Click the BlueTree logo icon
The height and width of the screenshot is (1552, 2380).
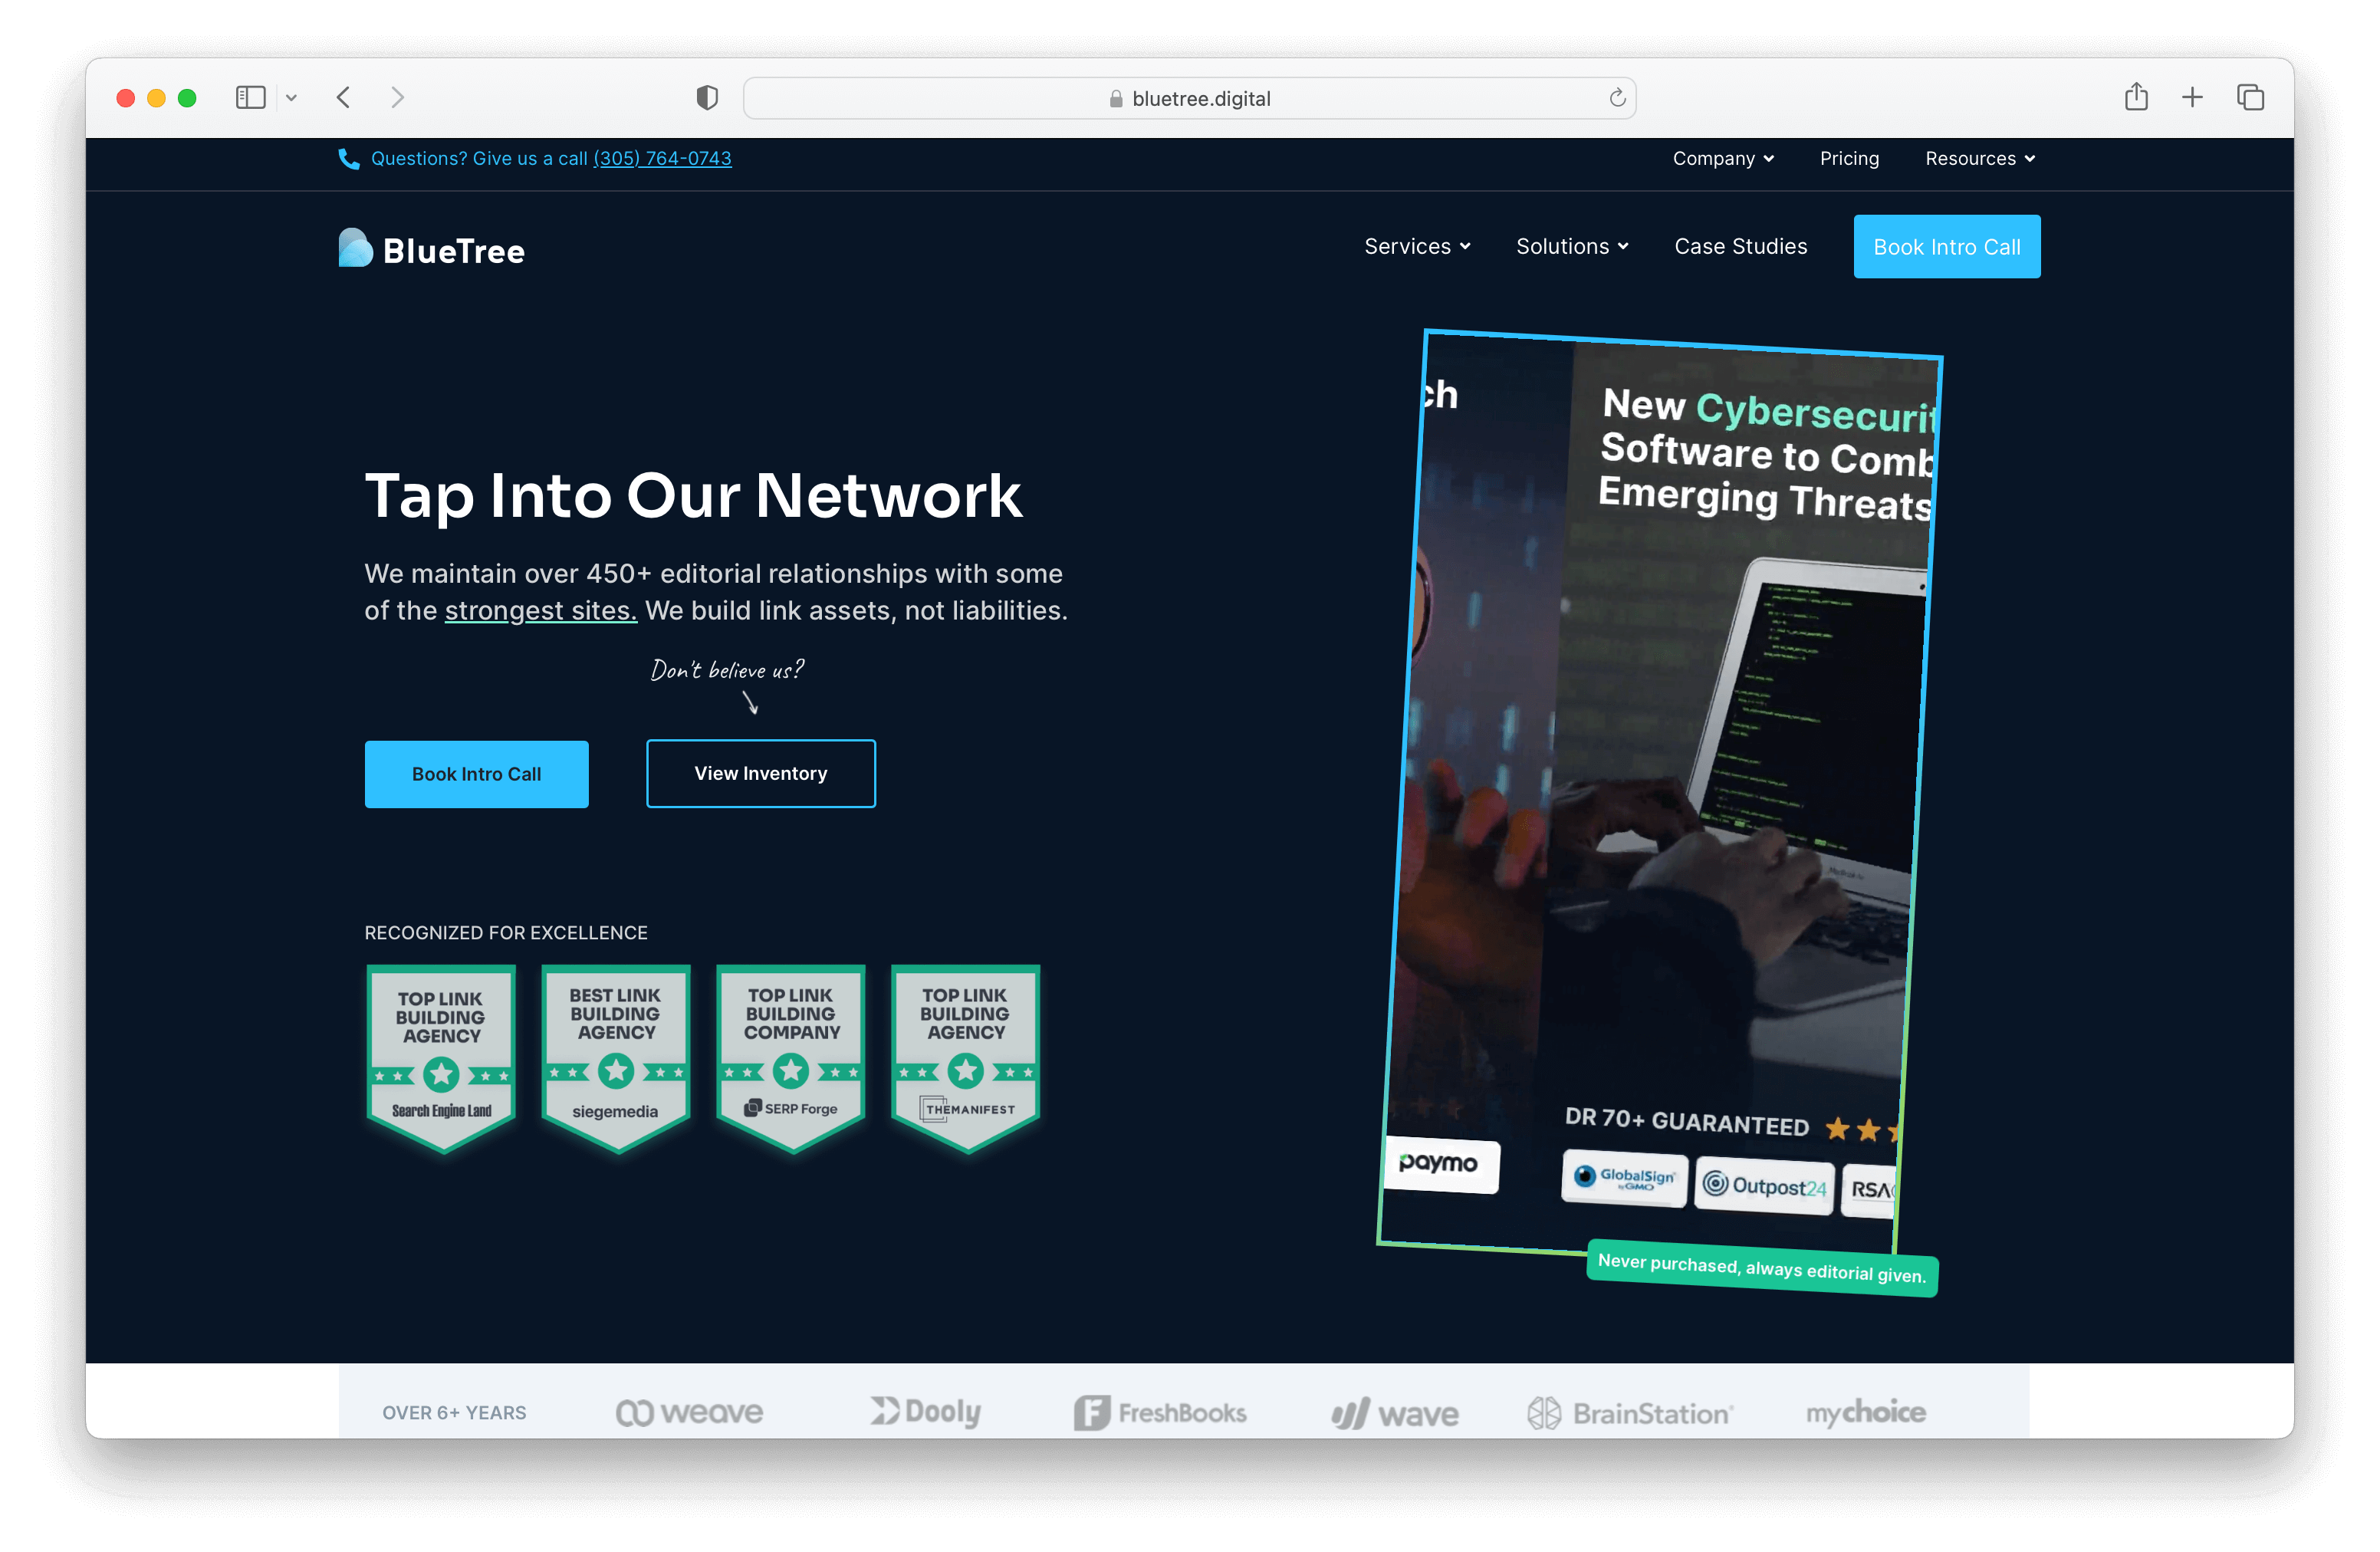[347, 246]
